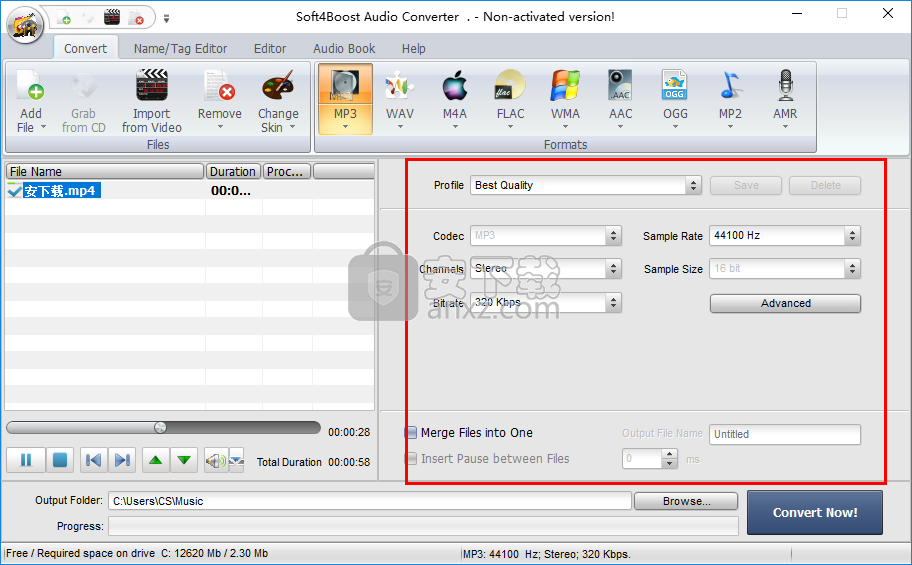Select the WMA output format
The height and width of the screenshot is (565, 912).
(x=565, y=99)
